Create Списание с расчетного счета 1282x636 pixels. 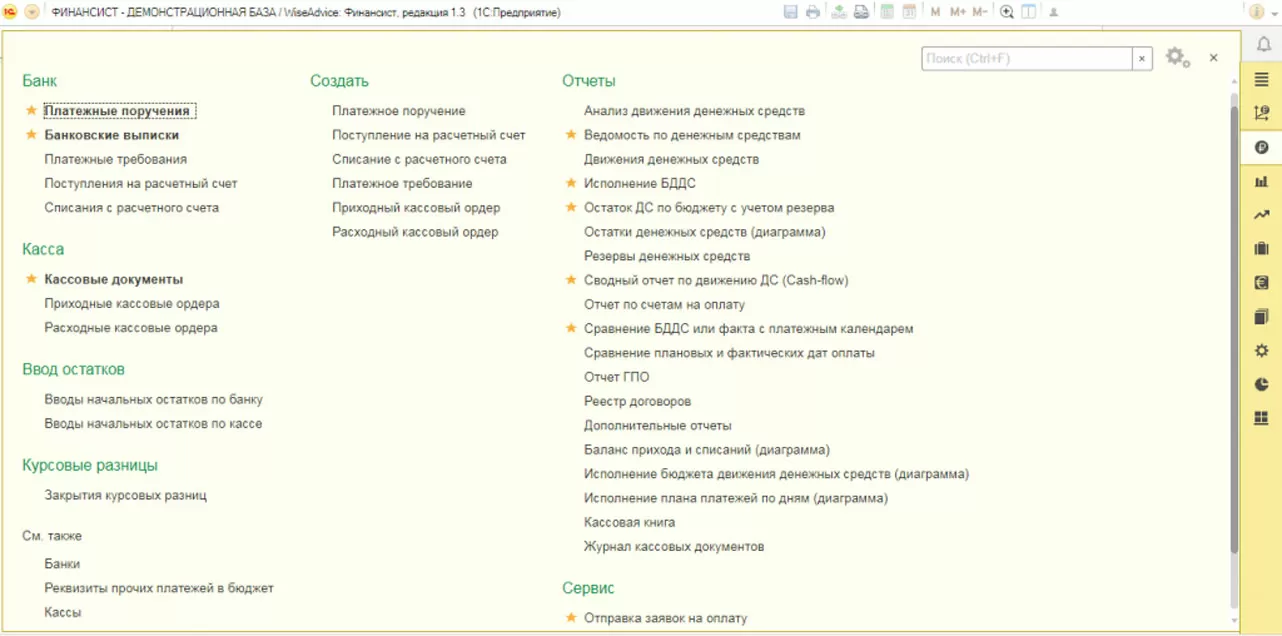[x=419, y=159]
